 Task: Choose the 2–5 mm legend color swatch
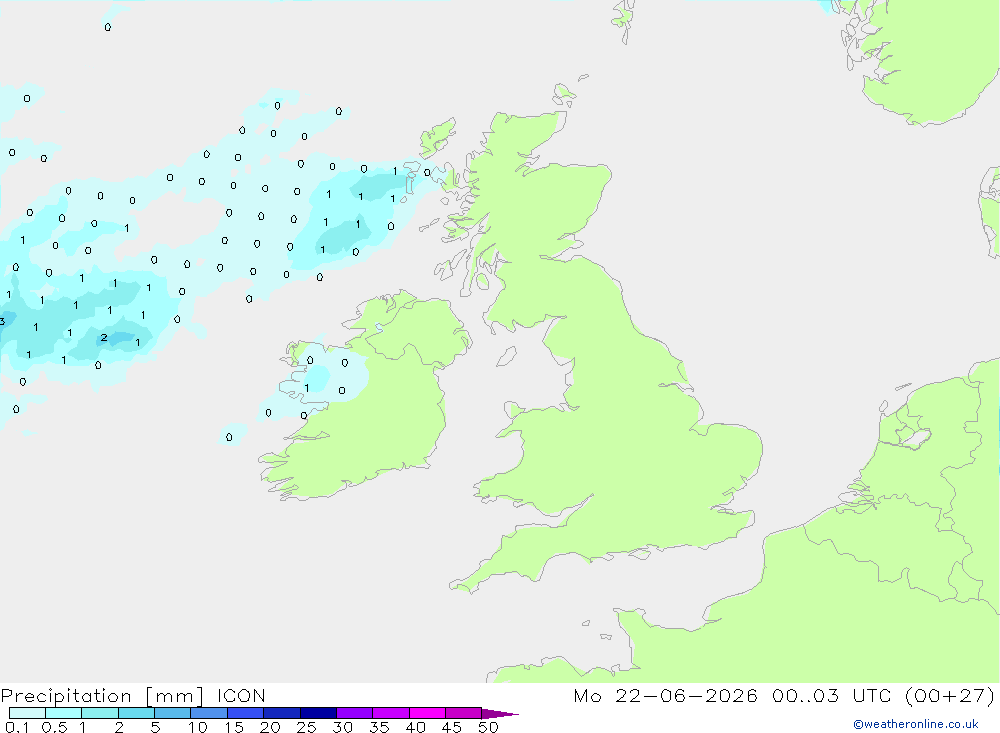click(x=136, y=713)
